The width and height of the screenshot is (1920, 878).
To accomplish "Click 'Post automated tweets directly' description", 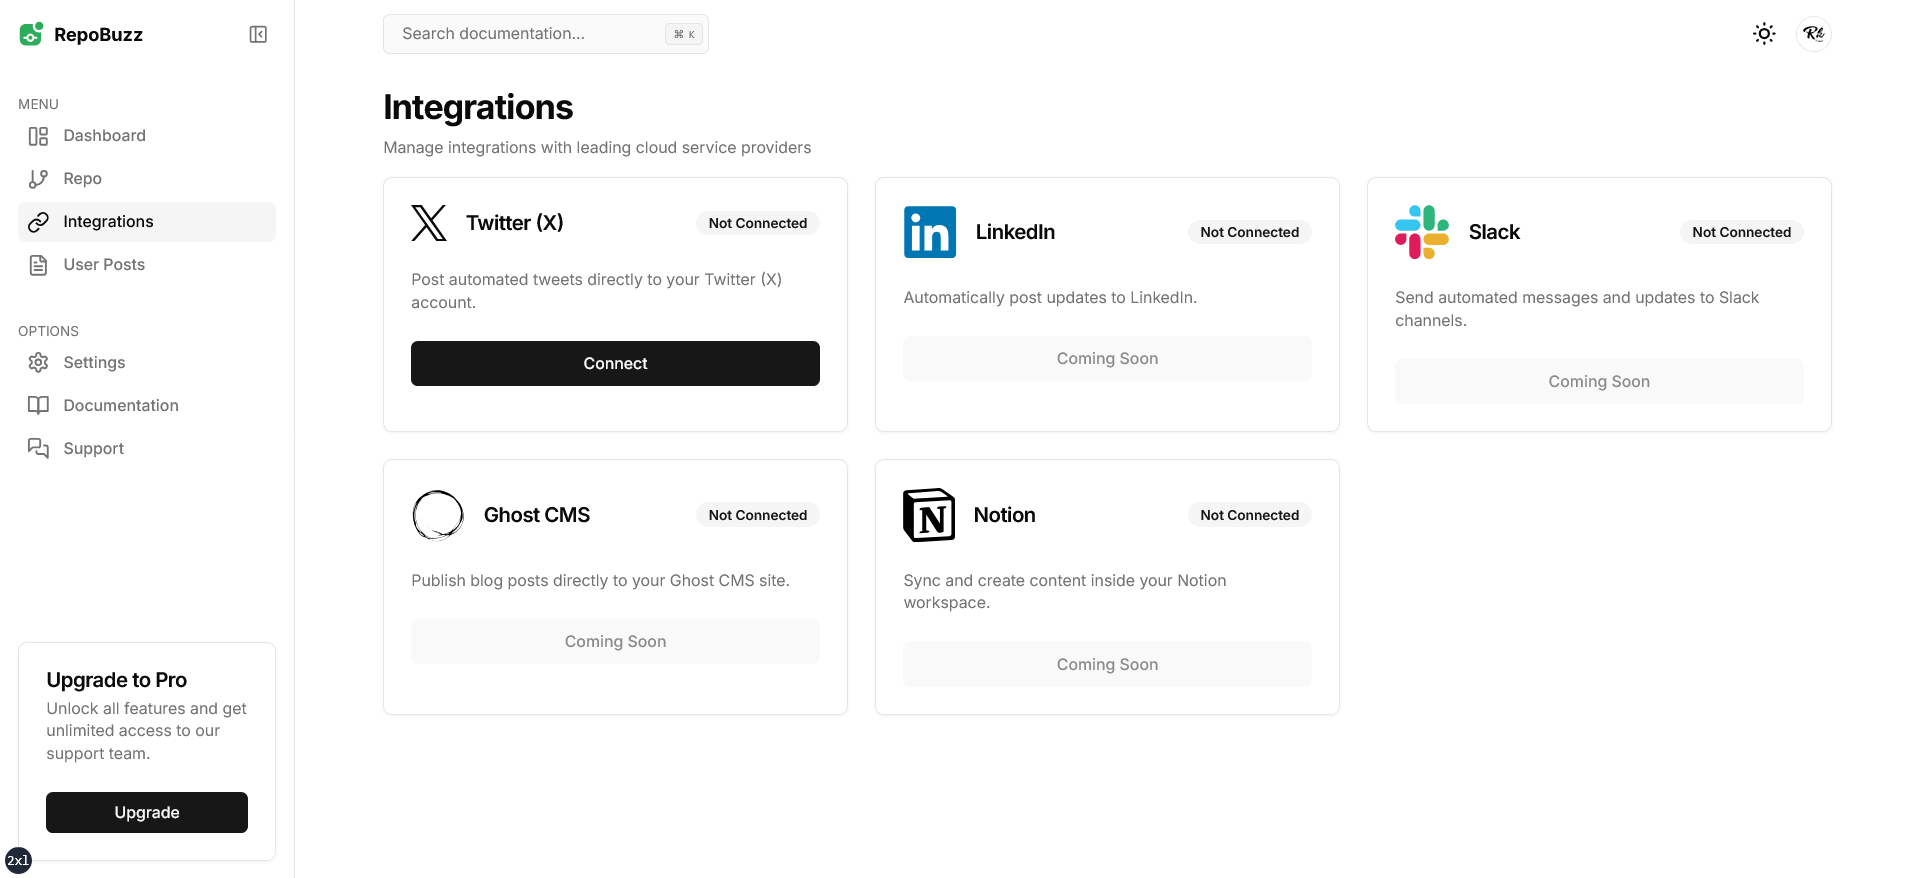I will tap(597, 291).
